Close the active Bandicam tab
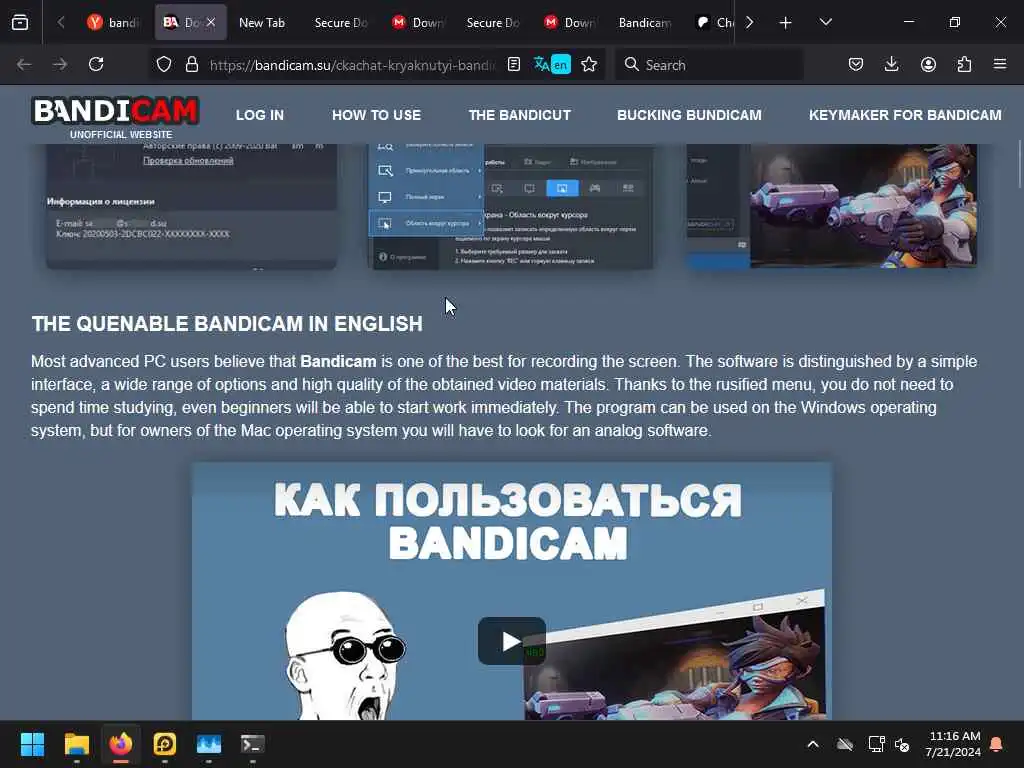The image size is (1024, 768). coord(210,22)
